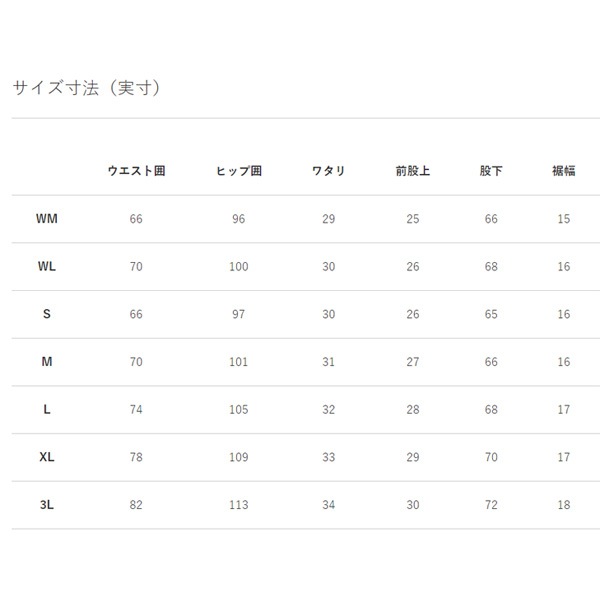
Task: Select the L size row label
Action: coord(46,410)
